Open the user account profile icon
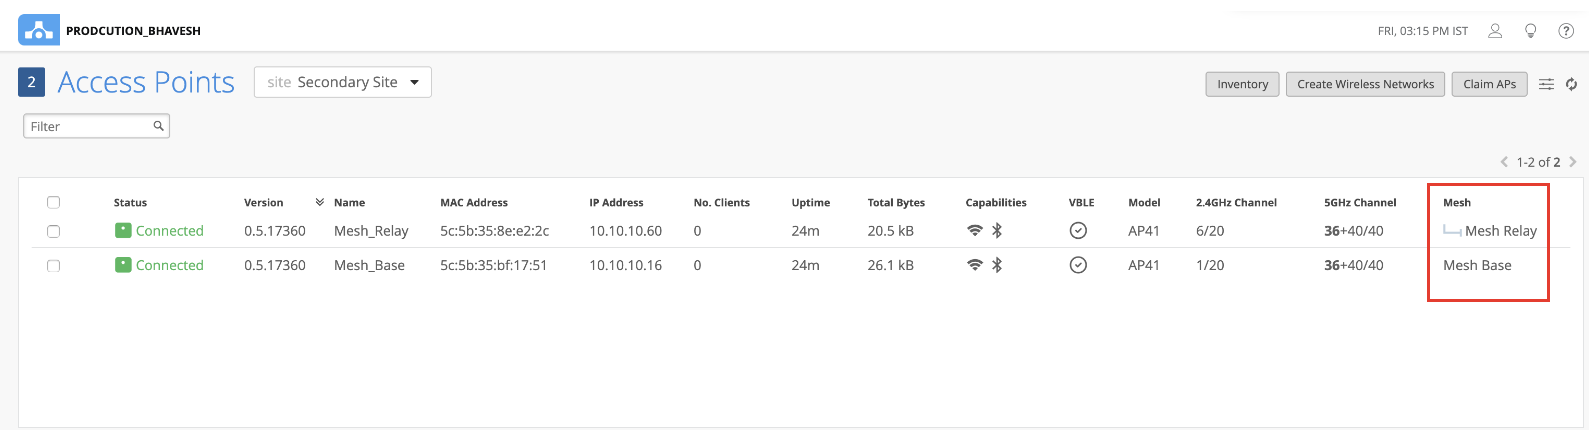This screenshot has height=435, width=1589. (1495, 31)
